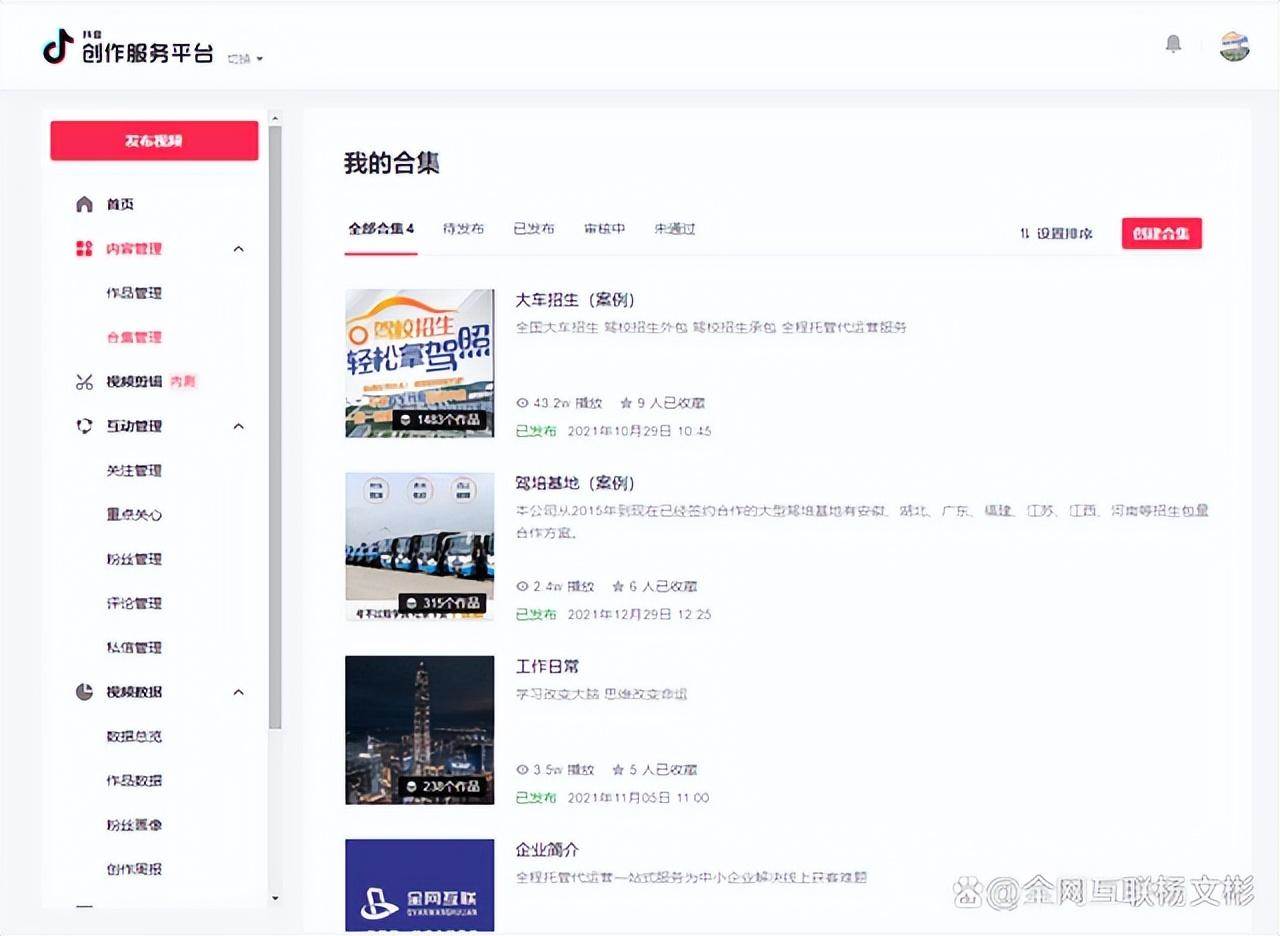Viewport: 1280px width, 936px height.
Task: Switch to the 待发布 tab
Action: (463, 228)
